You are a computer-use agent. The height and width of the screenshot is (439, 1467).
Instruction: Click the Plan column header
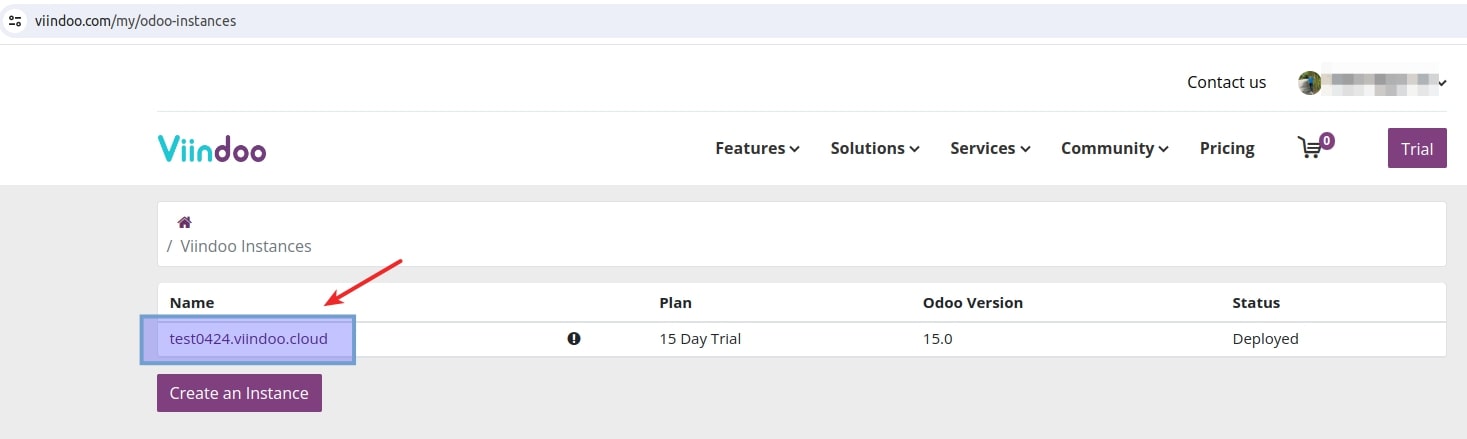pos(676,303)
